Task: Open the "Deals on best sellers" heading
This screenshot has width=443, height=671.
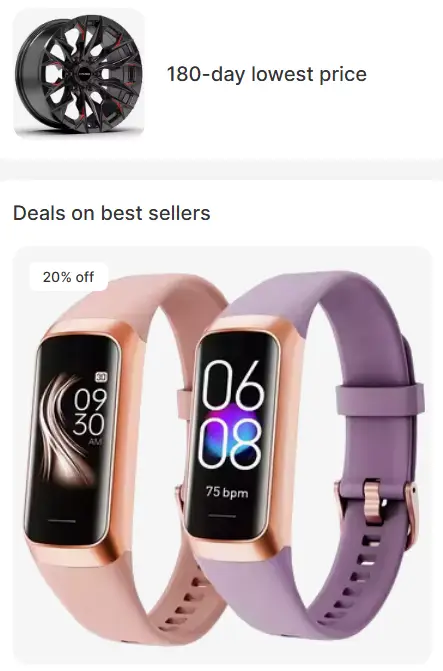Action: pyautogui.click(x=112, y=213)
